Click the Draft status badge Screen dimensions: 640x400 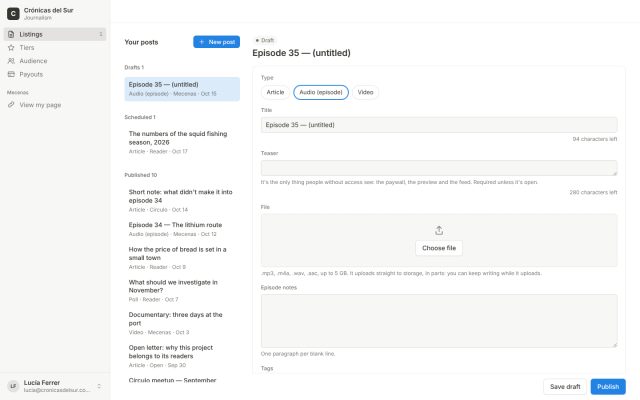click(264, 40)
